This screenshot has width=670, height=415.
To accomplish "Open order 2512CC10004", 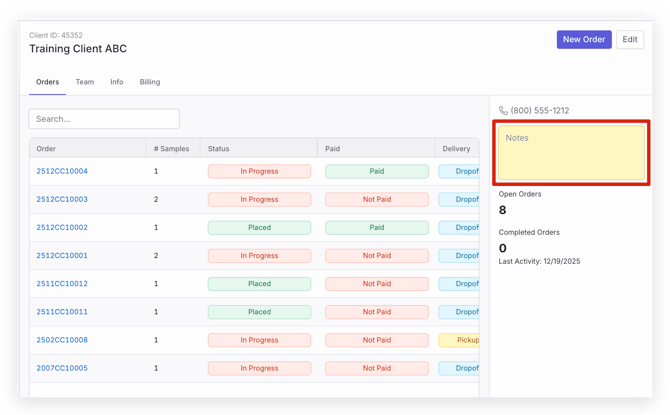I will (62, 172).
